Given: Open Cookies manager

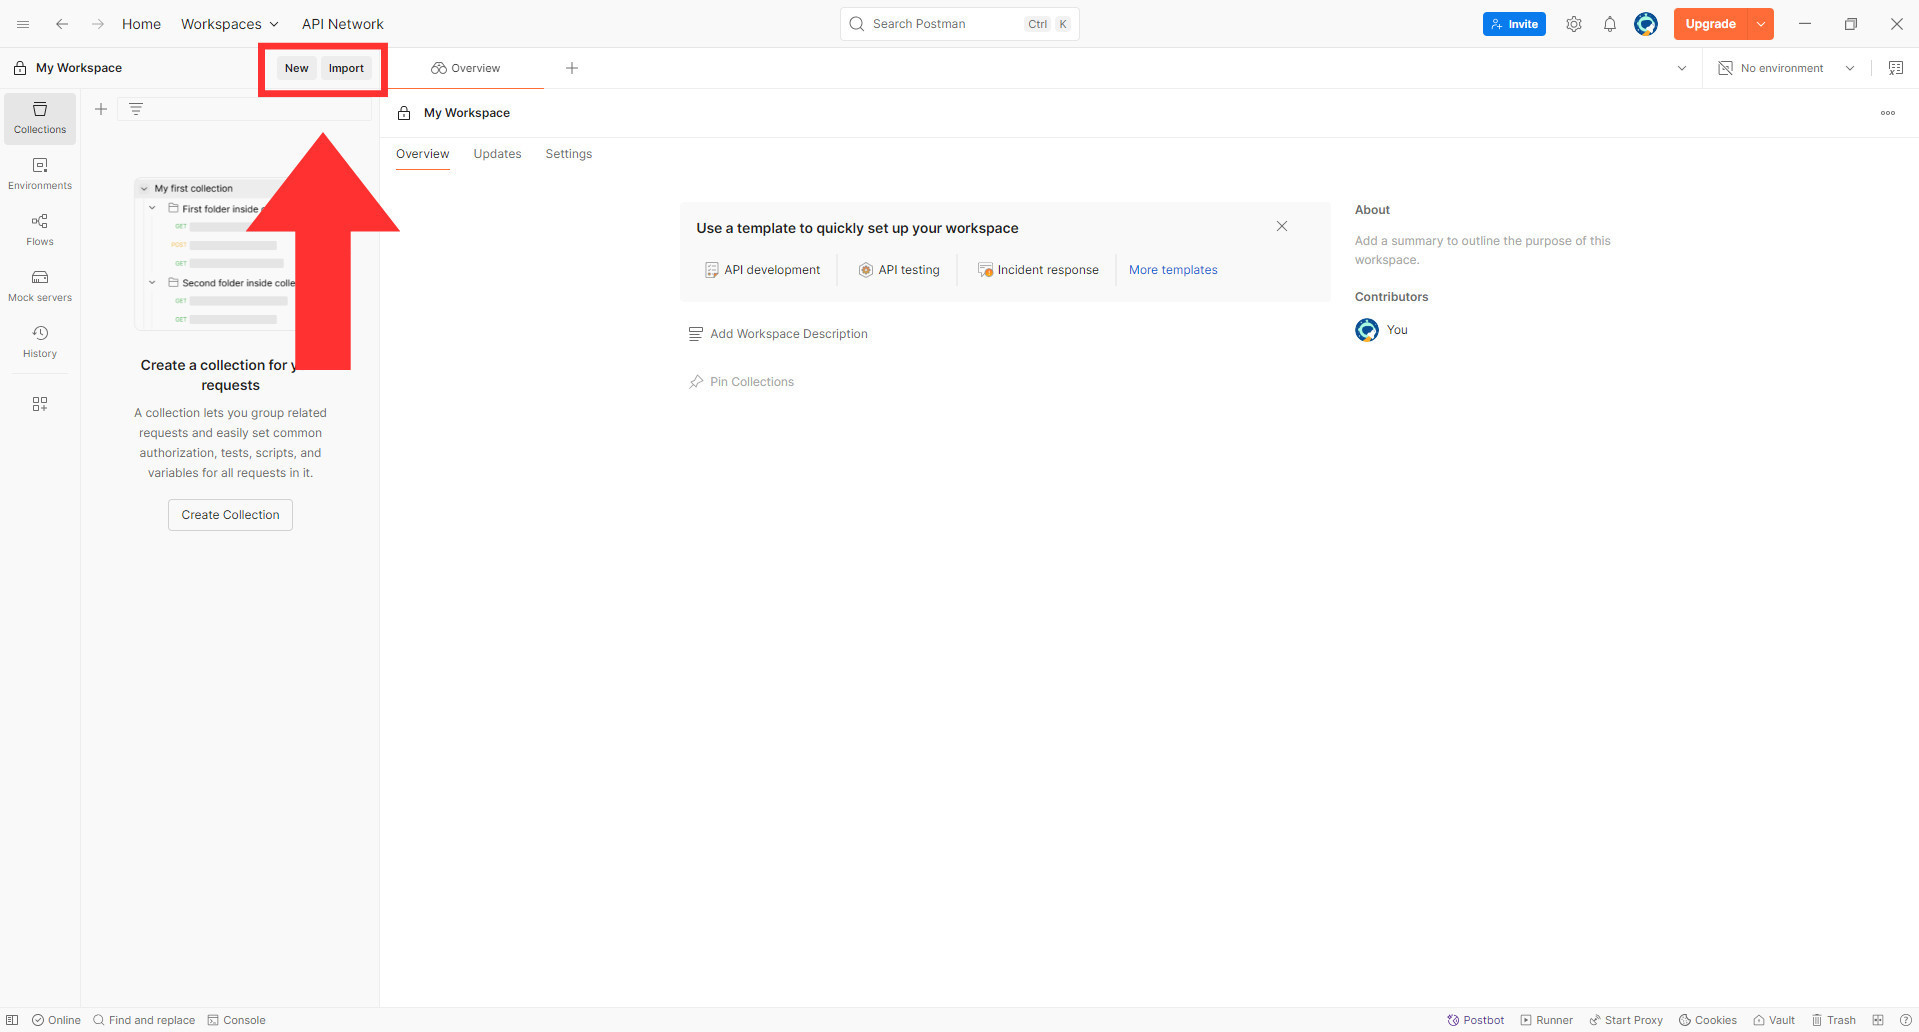Looking at the screenshot, I should point(1707,1020).
